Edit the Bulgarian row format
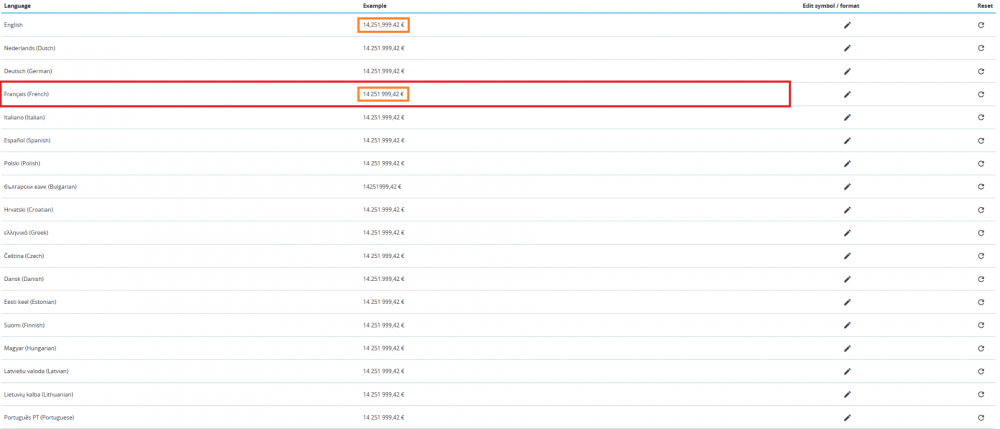The height and width of the screenshot is (429, 1000). pyautogui.click(x=847, y=187)
